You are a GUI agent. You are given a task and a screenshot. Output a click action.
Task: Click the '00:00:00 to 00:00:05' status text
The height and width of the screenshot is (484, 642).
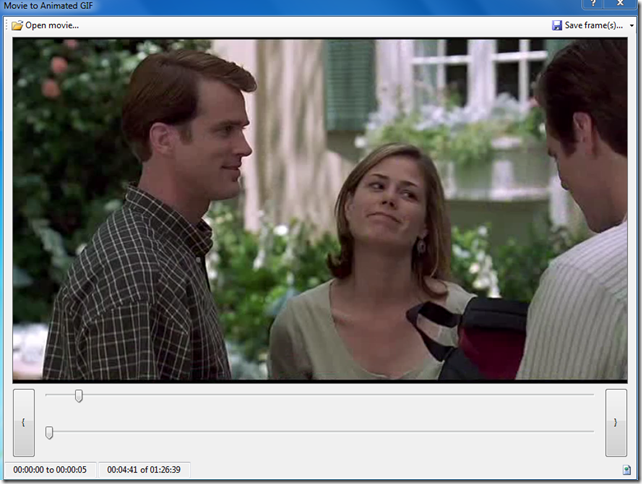click(x=50, y=470)
